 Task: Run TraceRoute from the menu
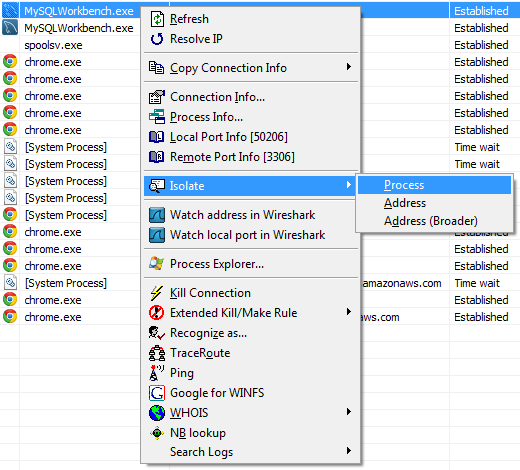coord(252,353)
